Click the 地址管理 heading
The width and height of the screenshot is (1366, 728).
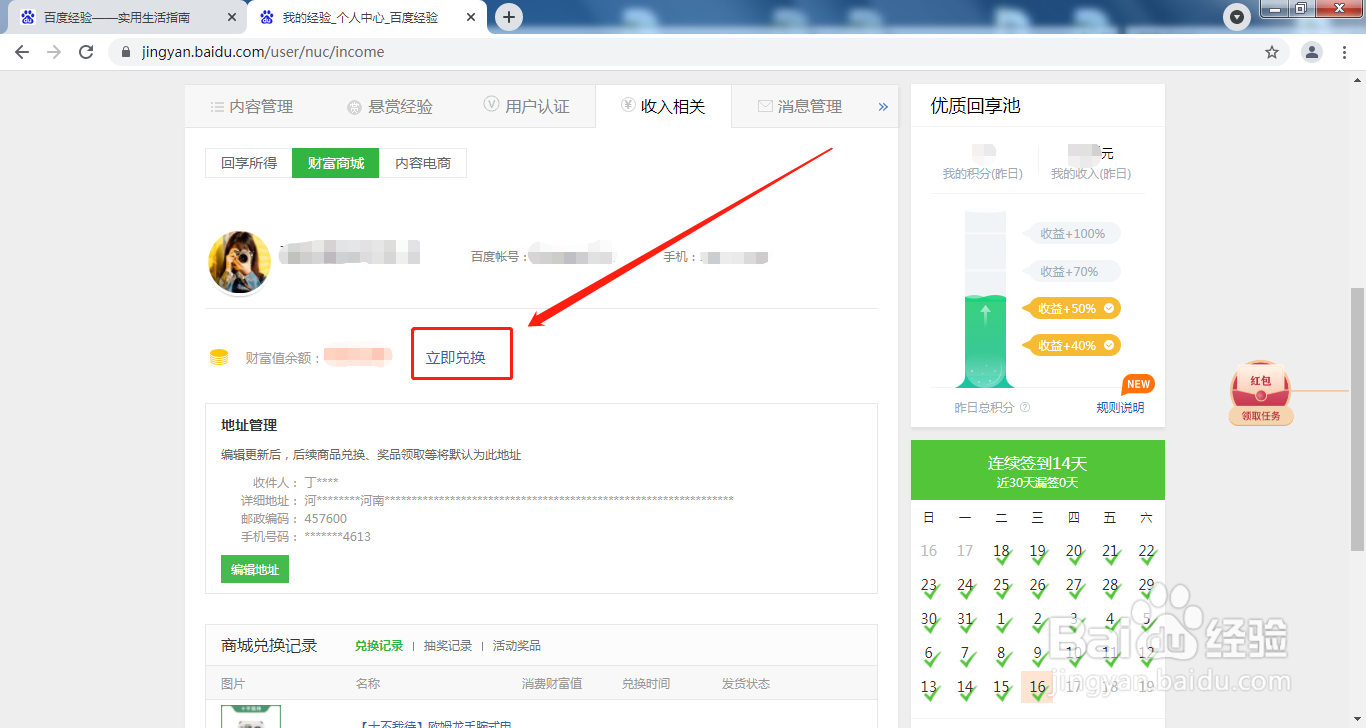coord(249,425)
